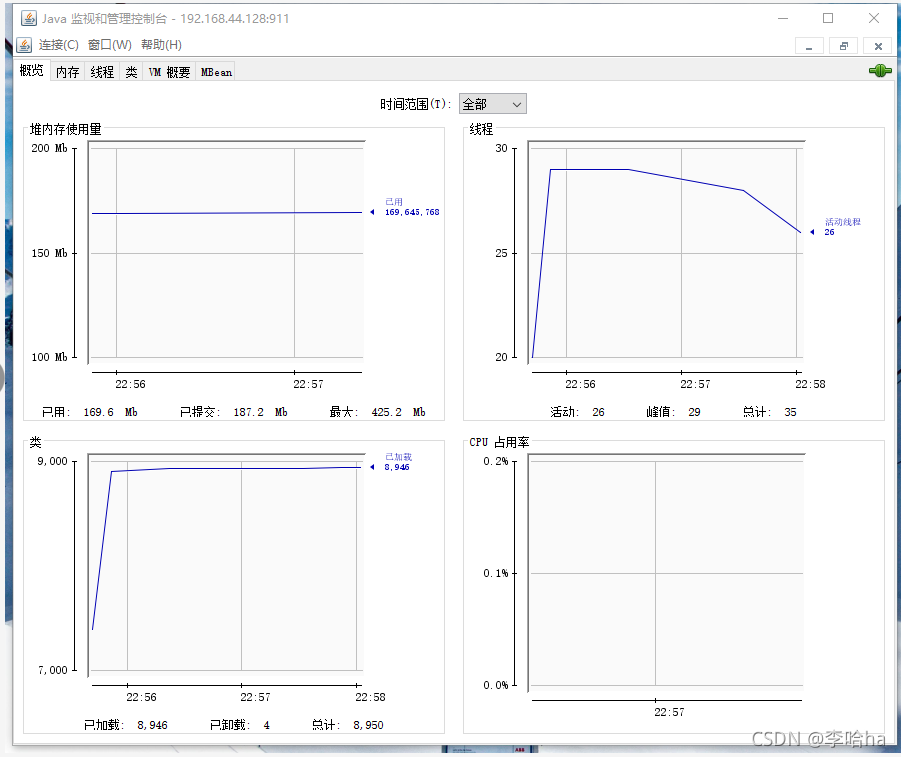The image size is (901, 757).
Task: Switch to the VM 概要 tab
Action: point(170,72)
